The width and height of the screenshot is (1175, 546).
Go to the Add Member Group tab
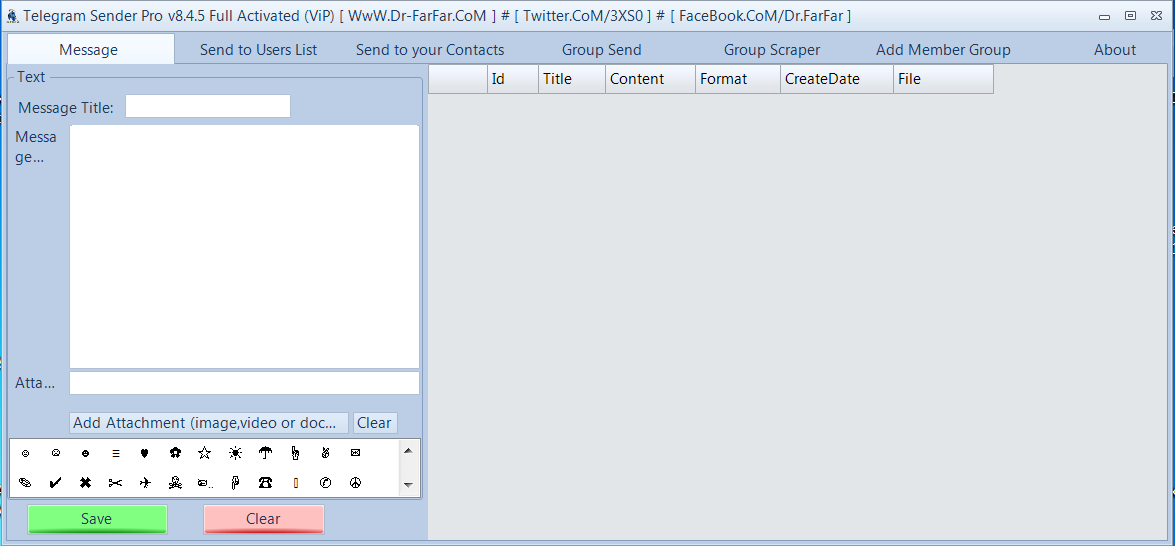[x=943, y=50]
